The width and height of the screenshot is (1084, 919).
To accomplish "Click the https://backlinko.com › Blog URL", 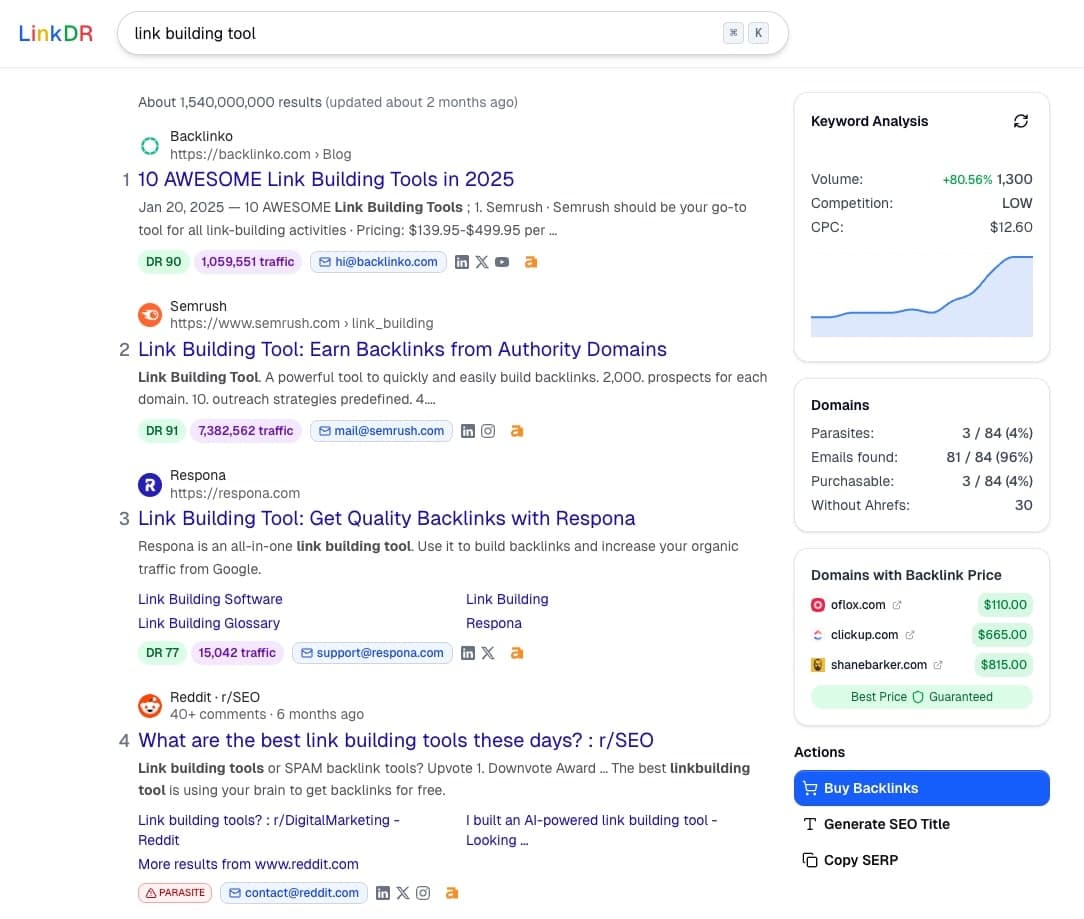I will click(x=261, y=154).
